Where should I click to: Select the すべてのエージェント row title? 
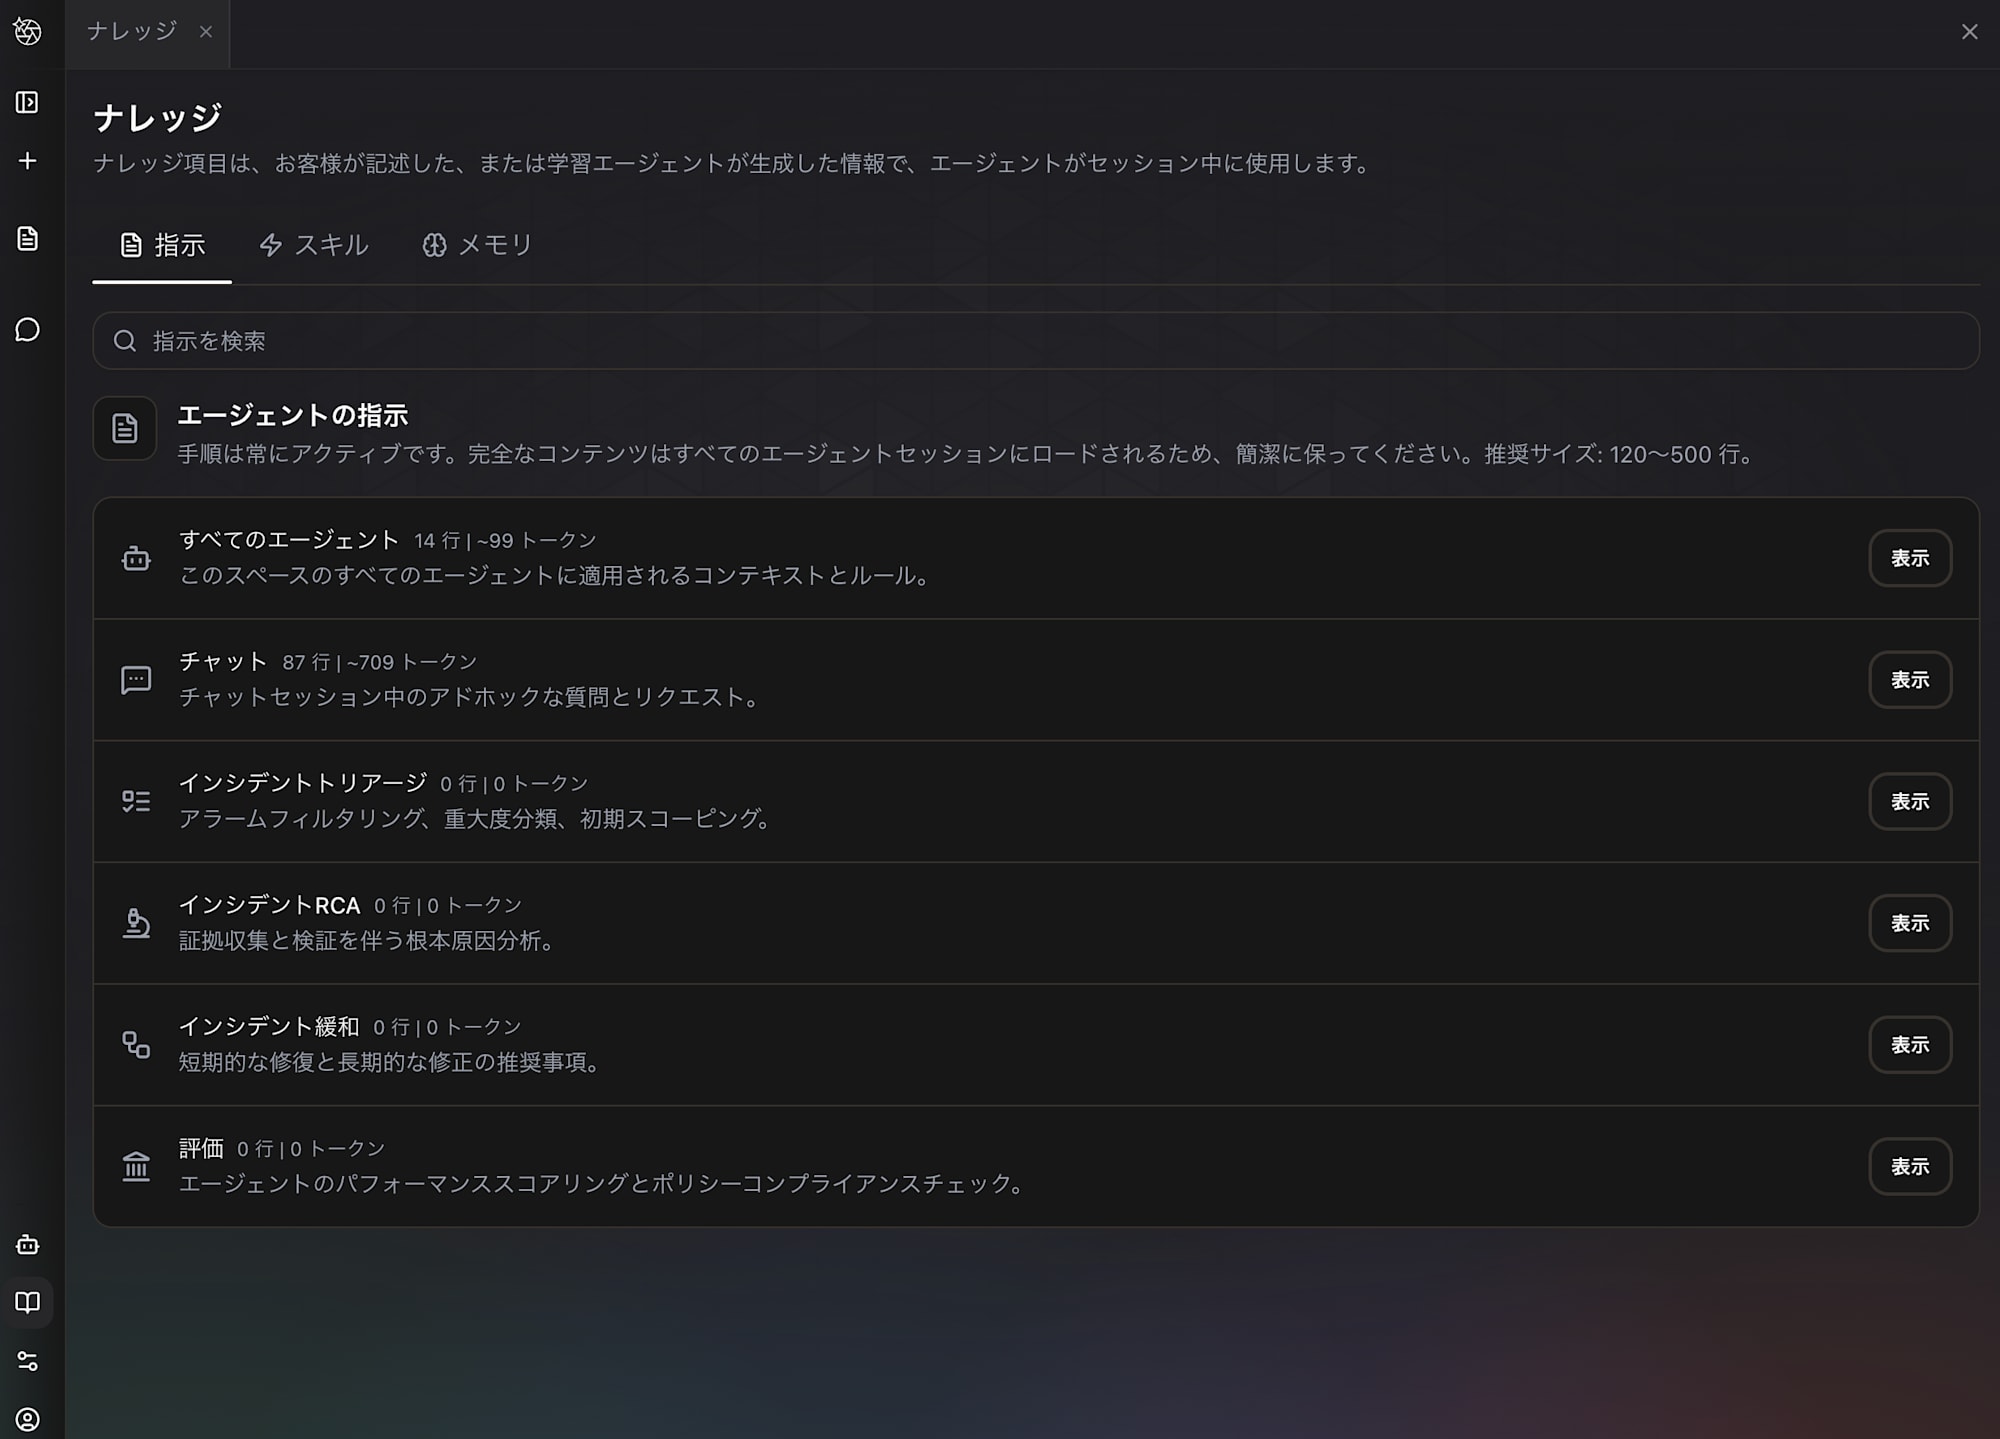(289, 540)
